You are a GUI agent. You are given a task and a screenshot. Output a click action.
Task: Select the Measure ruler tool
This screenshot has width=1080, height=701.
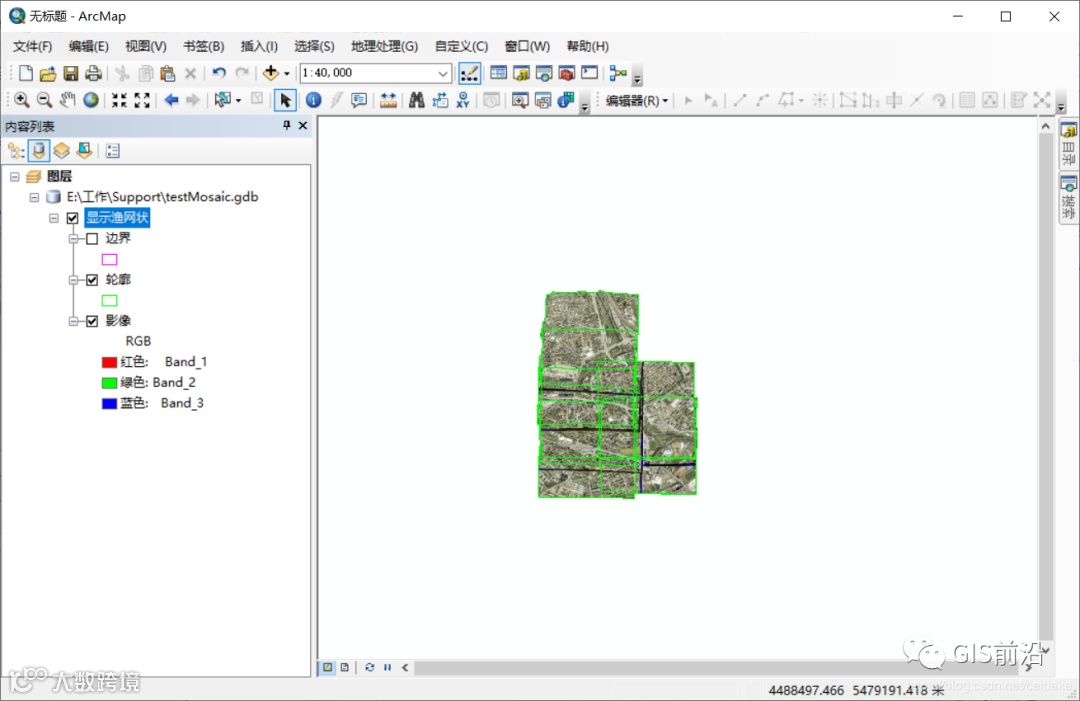coord(388,100)
